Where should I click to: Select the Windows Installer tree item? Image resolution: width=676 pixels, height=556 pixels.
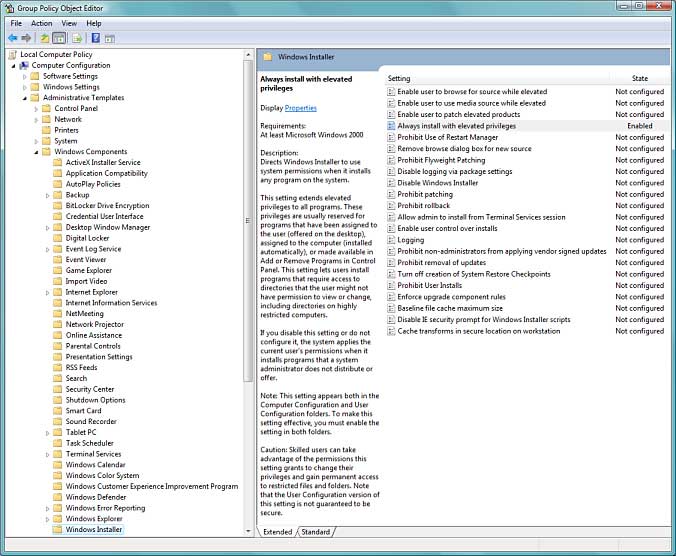click(x=94, y=529)
